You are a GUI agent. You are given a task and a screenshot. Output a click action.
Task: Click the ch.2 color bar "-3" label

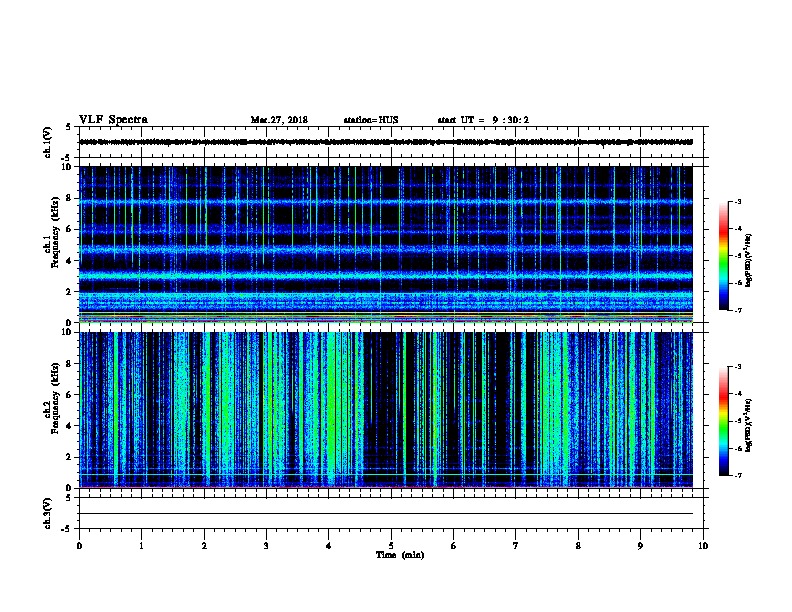737,367
